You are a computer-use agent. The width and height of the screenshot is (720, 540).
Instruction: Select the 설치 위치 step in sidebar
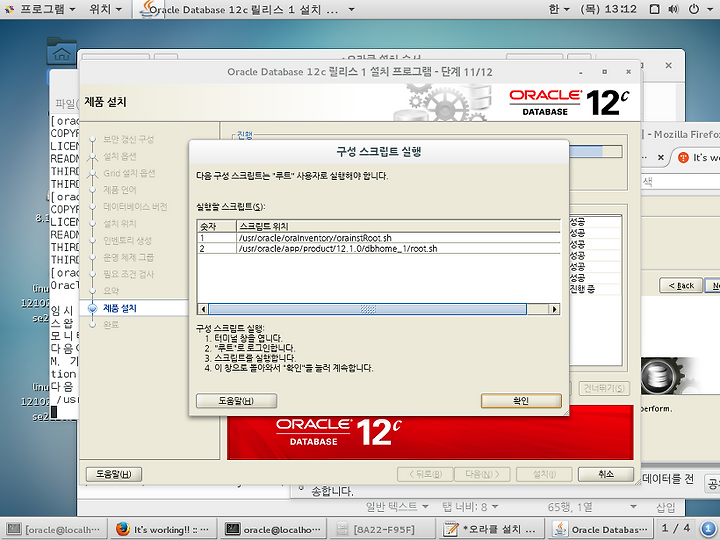[119, 224]
